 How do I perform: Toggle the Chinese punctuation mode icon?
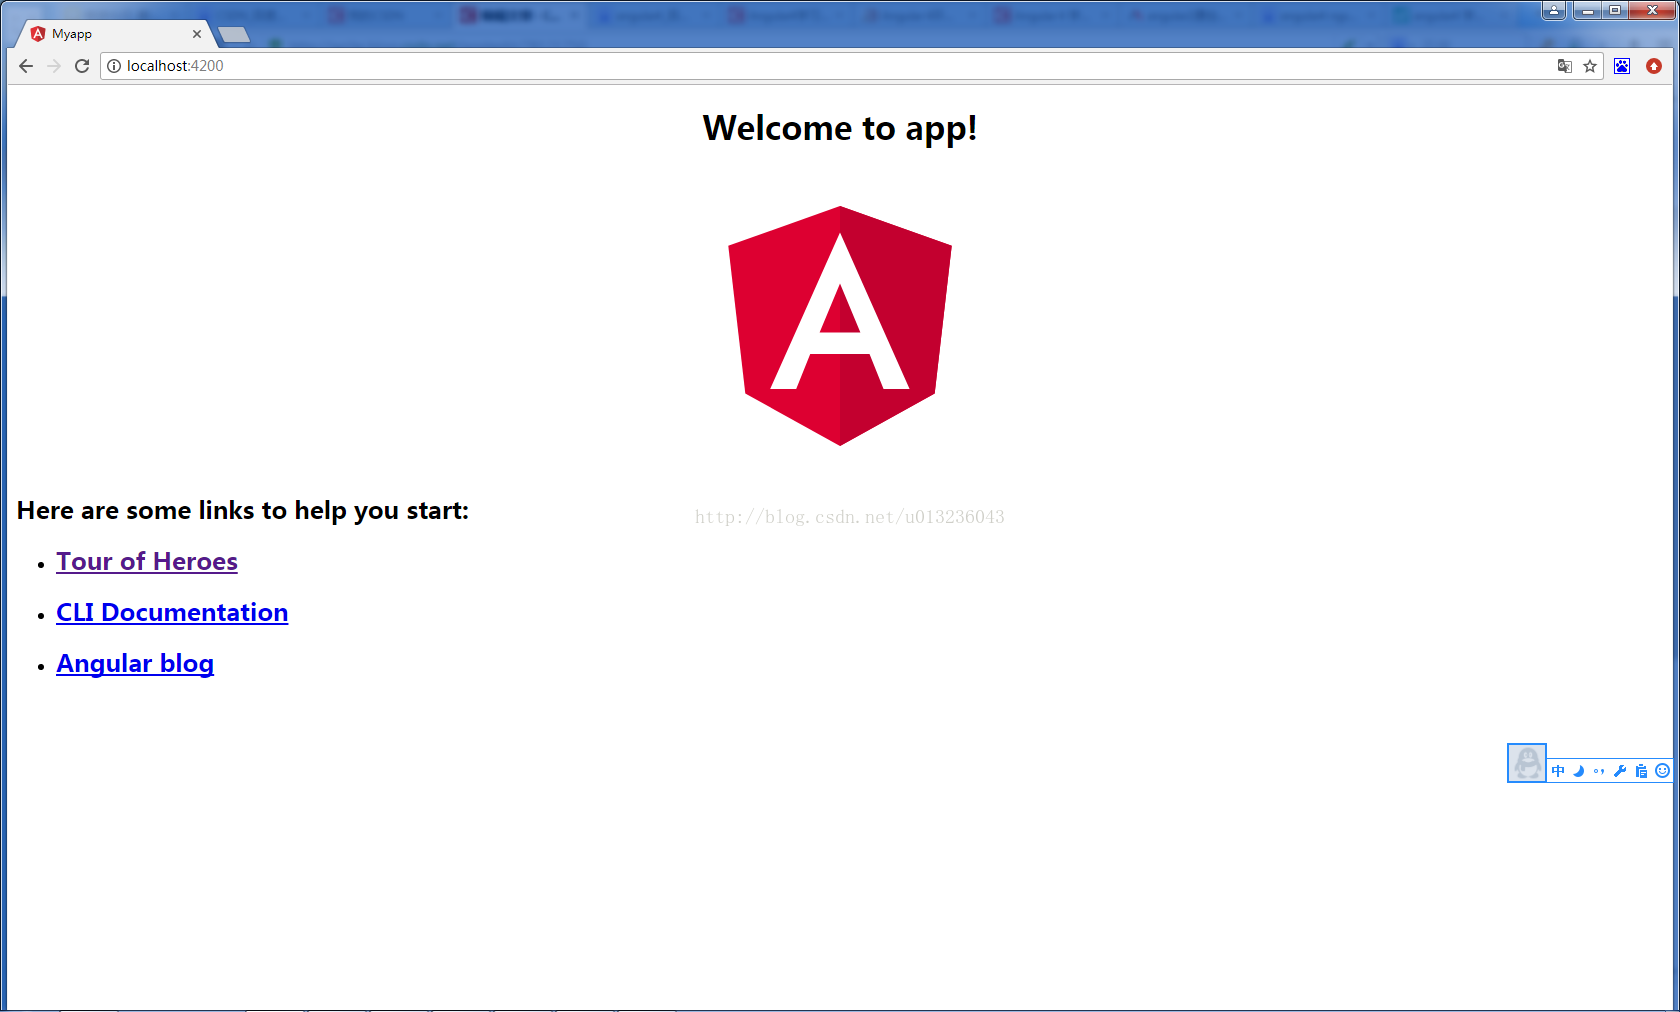coord(1599,771)
